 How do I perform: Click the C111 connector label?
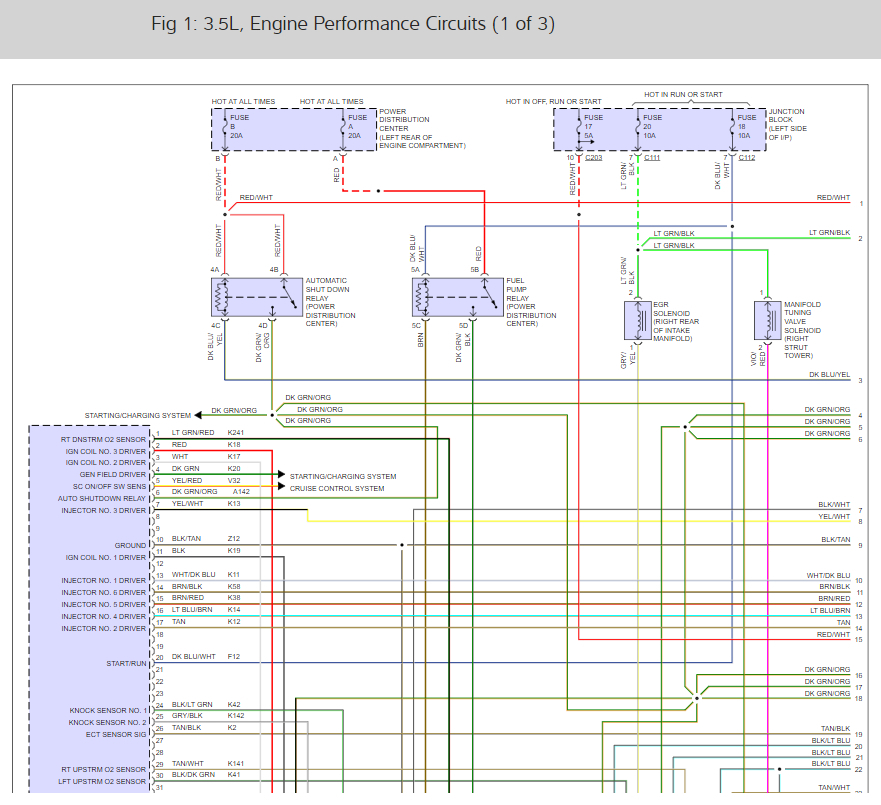point(652,158)
